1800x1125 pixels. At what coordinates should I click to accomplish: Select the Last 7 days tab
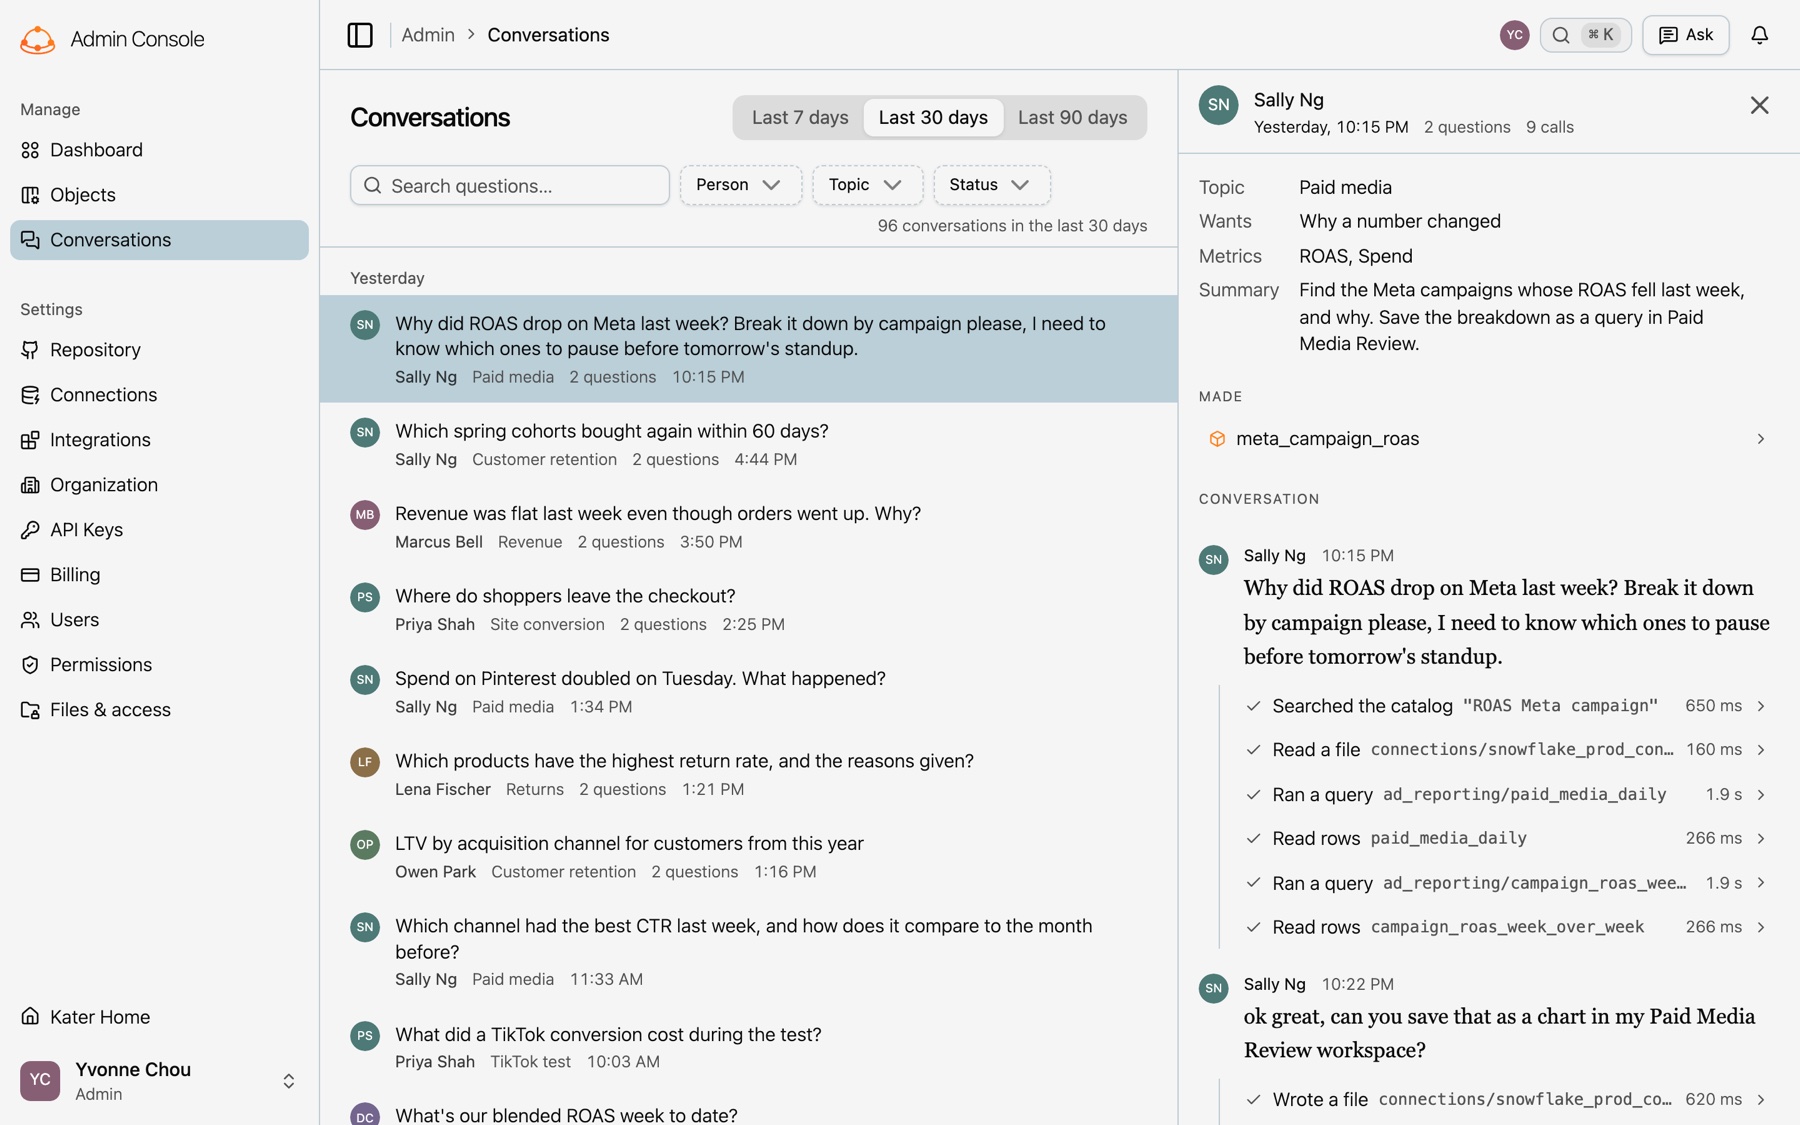coord(800,118)
